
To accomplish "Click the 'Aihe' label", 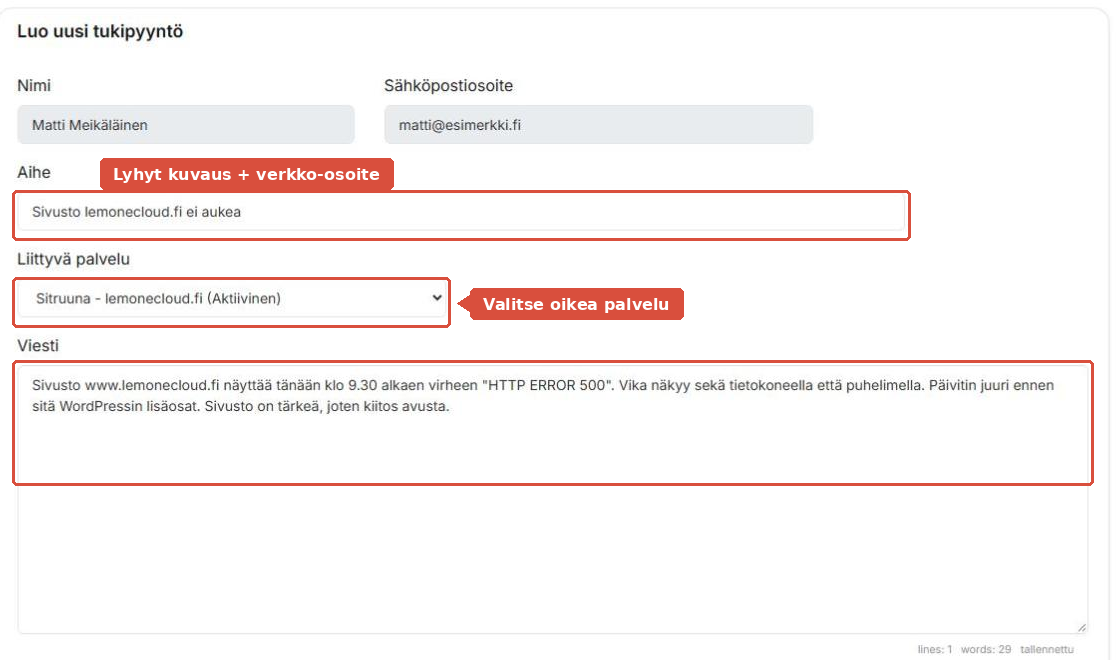I will pyautogui.click(x=34, y=172).
